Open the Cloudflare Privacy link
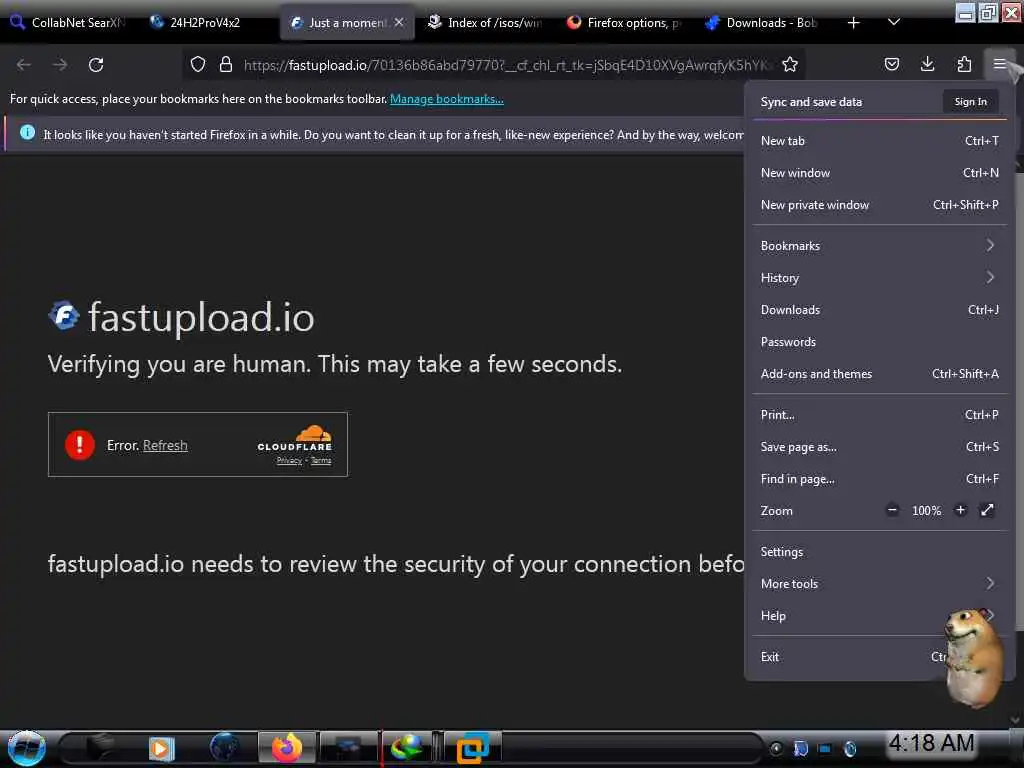The image size is (1024, 768). click(x=289, y=460)
